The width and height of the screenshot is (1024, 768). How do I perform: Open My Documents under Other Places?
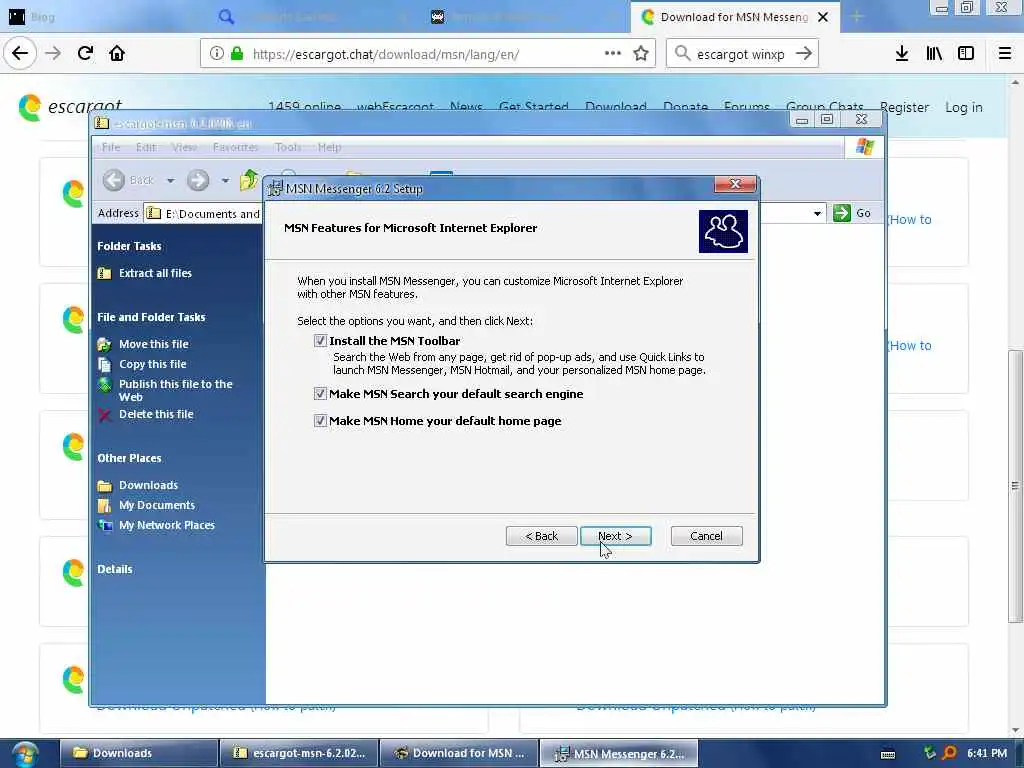tap(157, 505)
